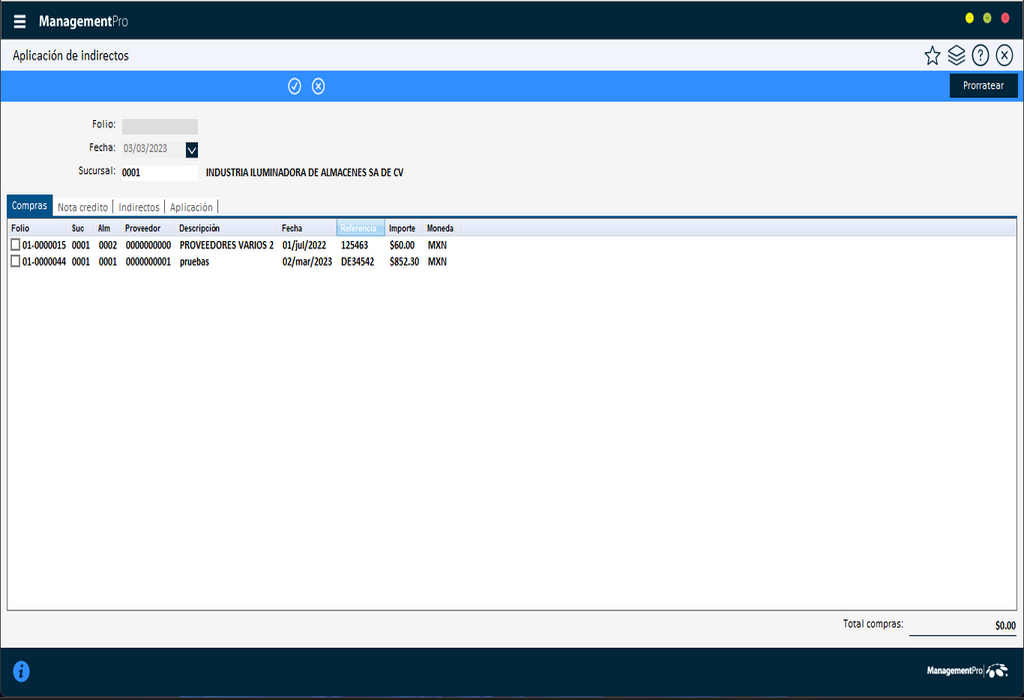The image size is (1024, 700).
Task: Check the box for folio 01-0000015
Action: pyautogui.click(x=15, y=245)
